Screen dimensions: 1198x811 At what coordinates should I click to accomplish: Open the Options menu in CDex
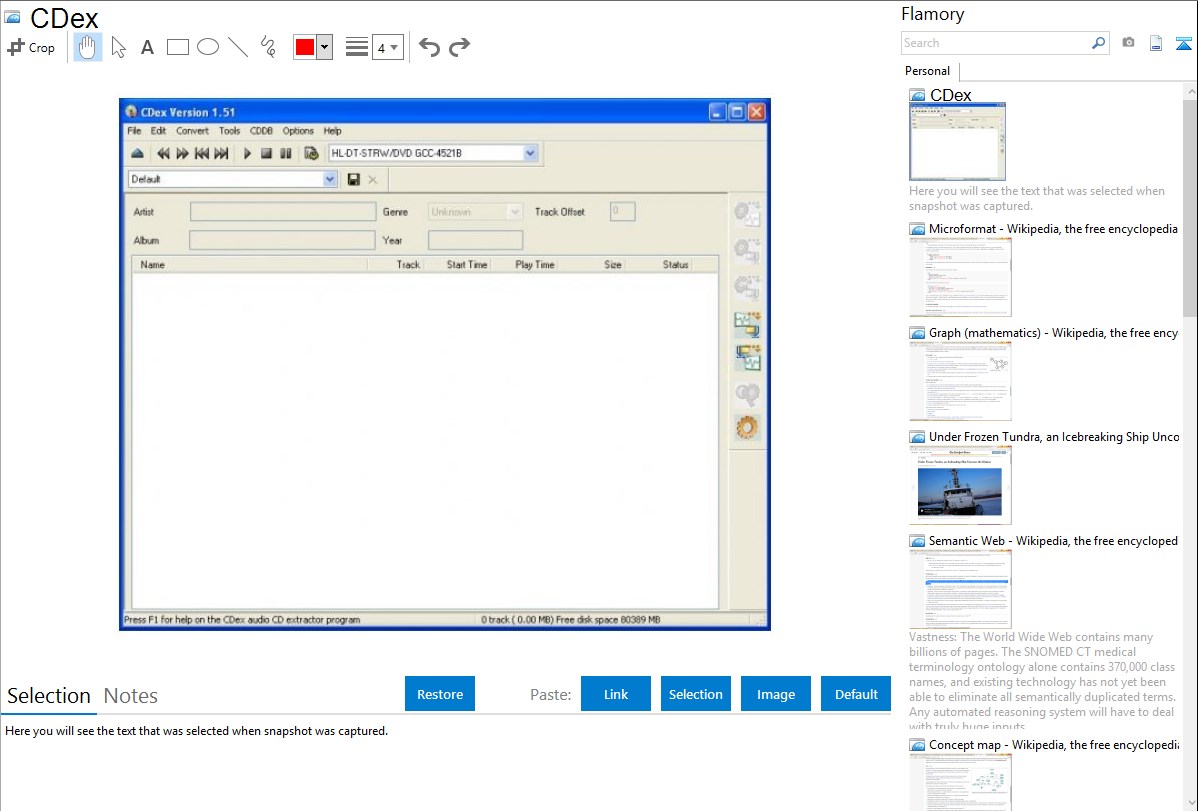[298, 131]
